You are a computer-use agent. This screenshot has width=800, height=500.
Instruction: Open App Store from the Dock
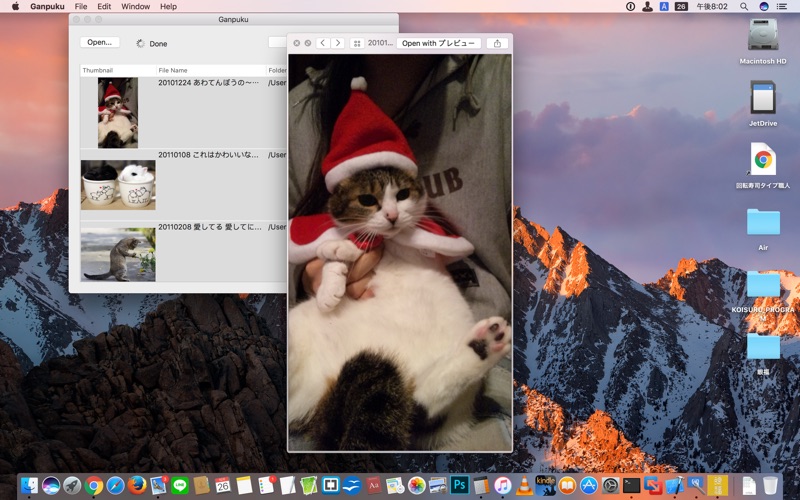point(589,485)
